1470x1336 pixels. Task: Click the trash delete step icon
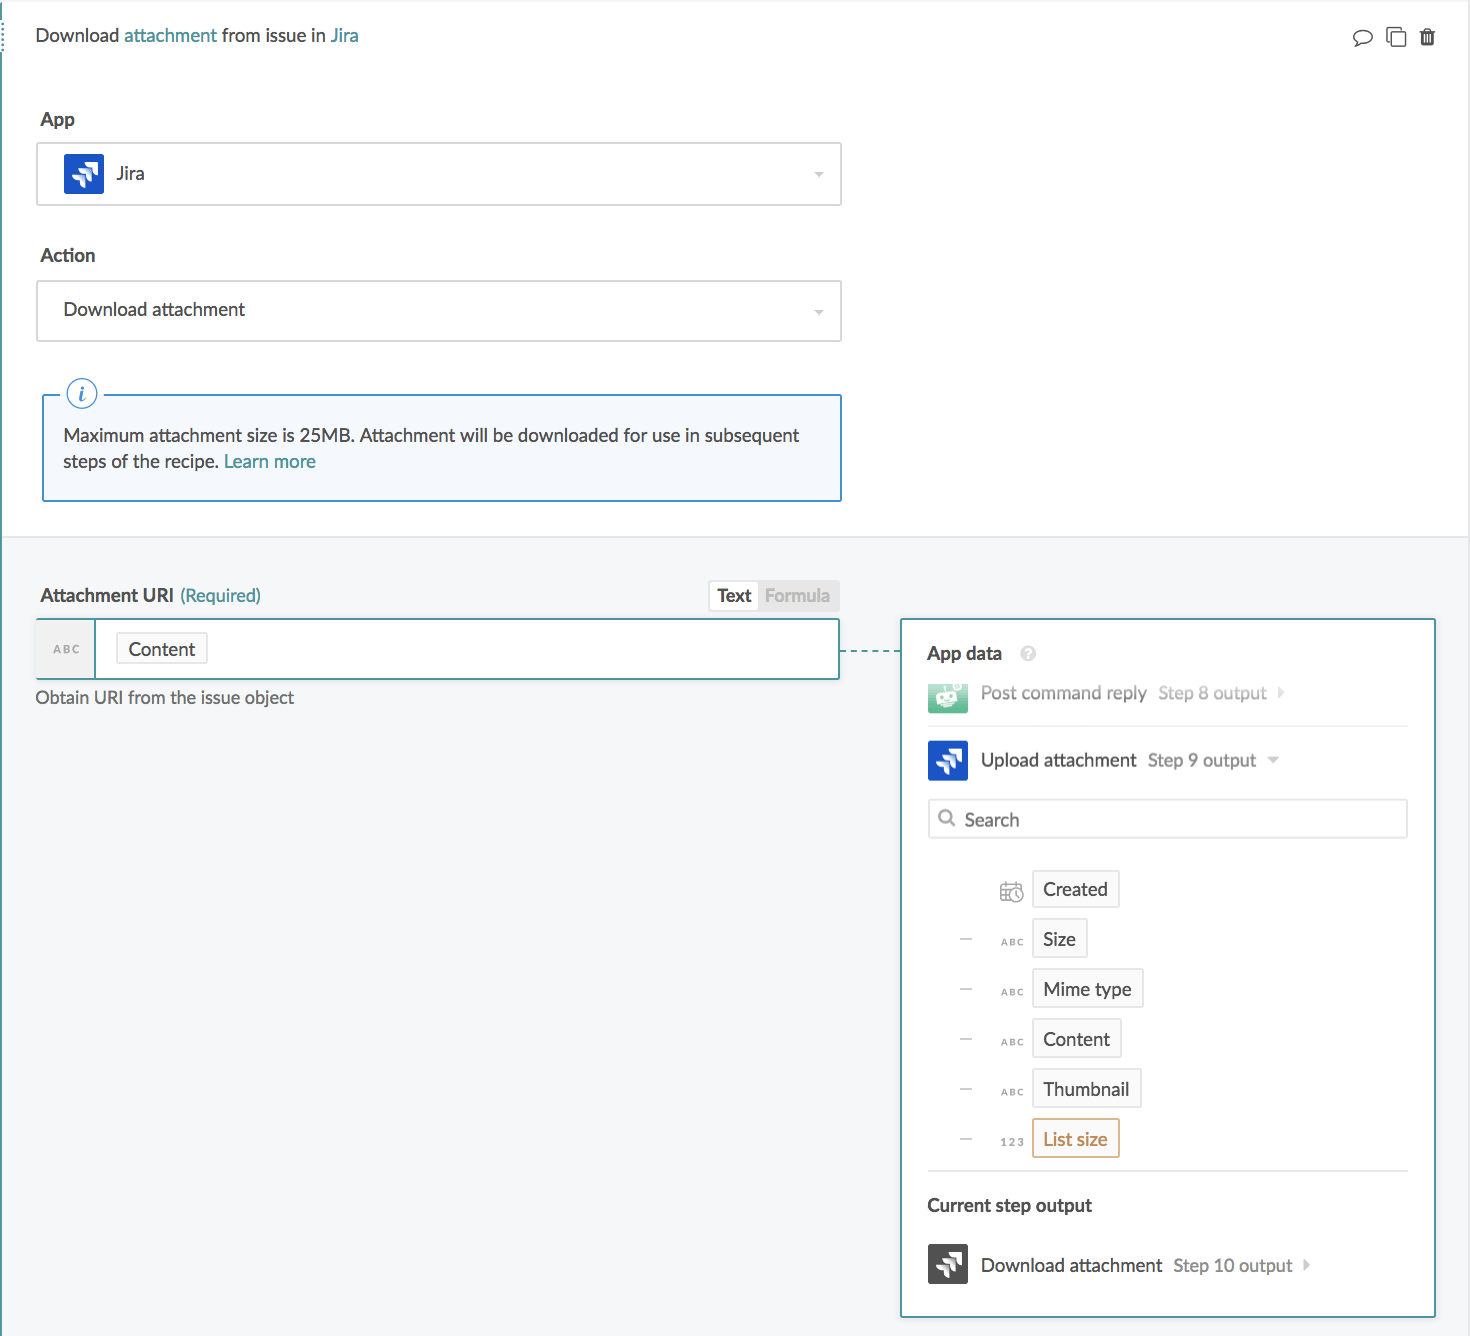(x=1427, y=38)
